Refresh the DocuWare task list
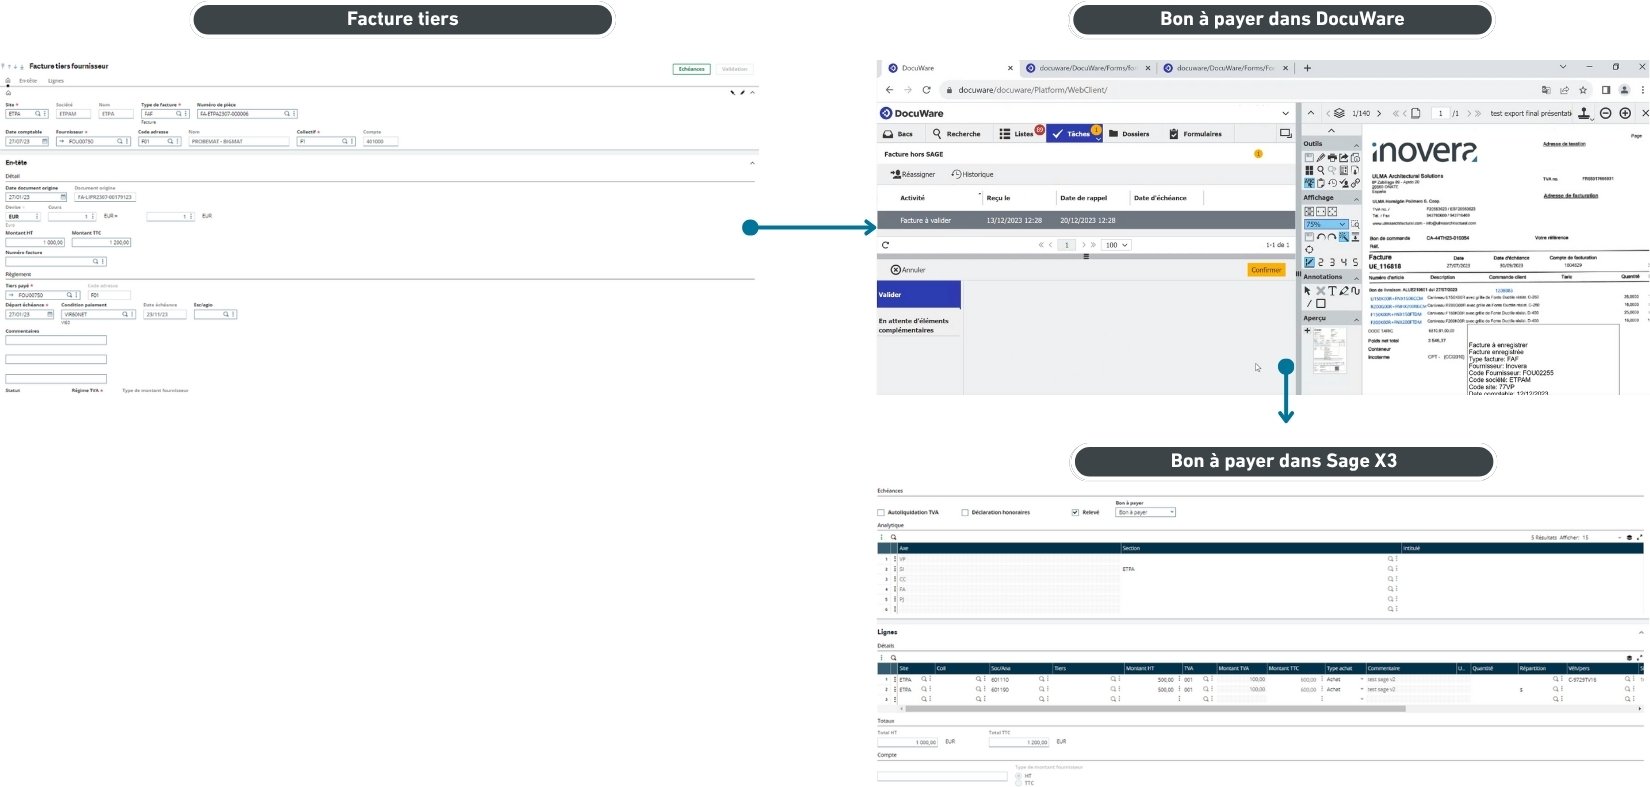This screenshot has height=787, width=1650. coord(885,245)
